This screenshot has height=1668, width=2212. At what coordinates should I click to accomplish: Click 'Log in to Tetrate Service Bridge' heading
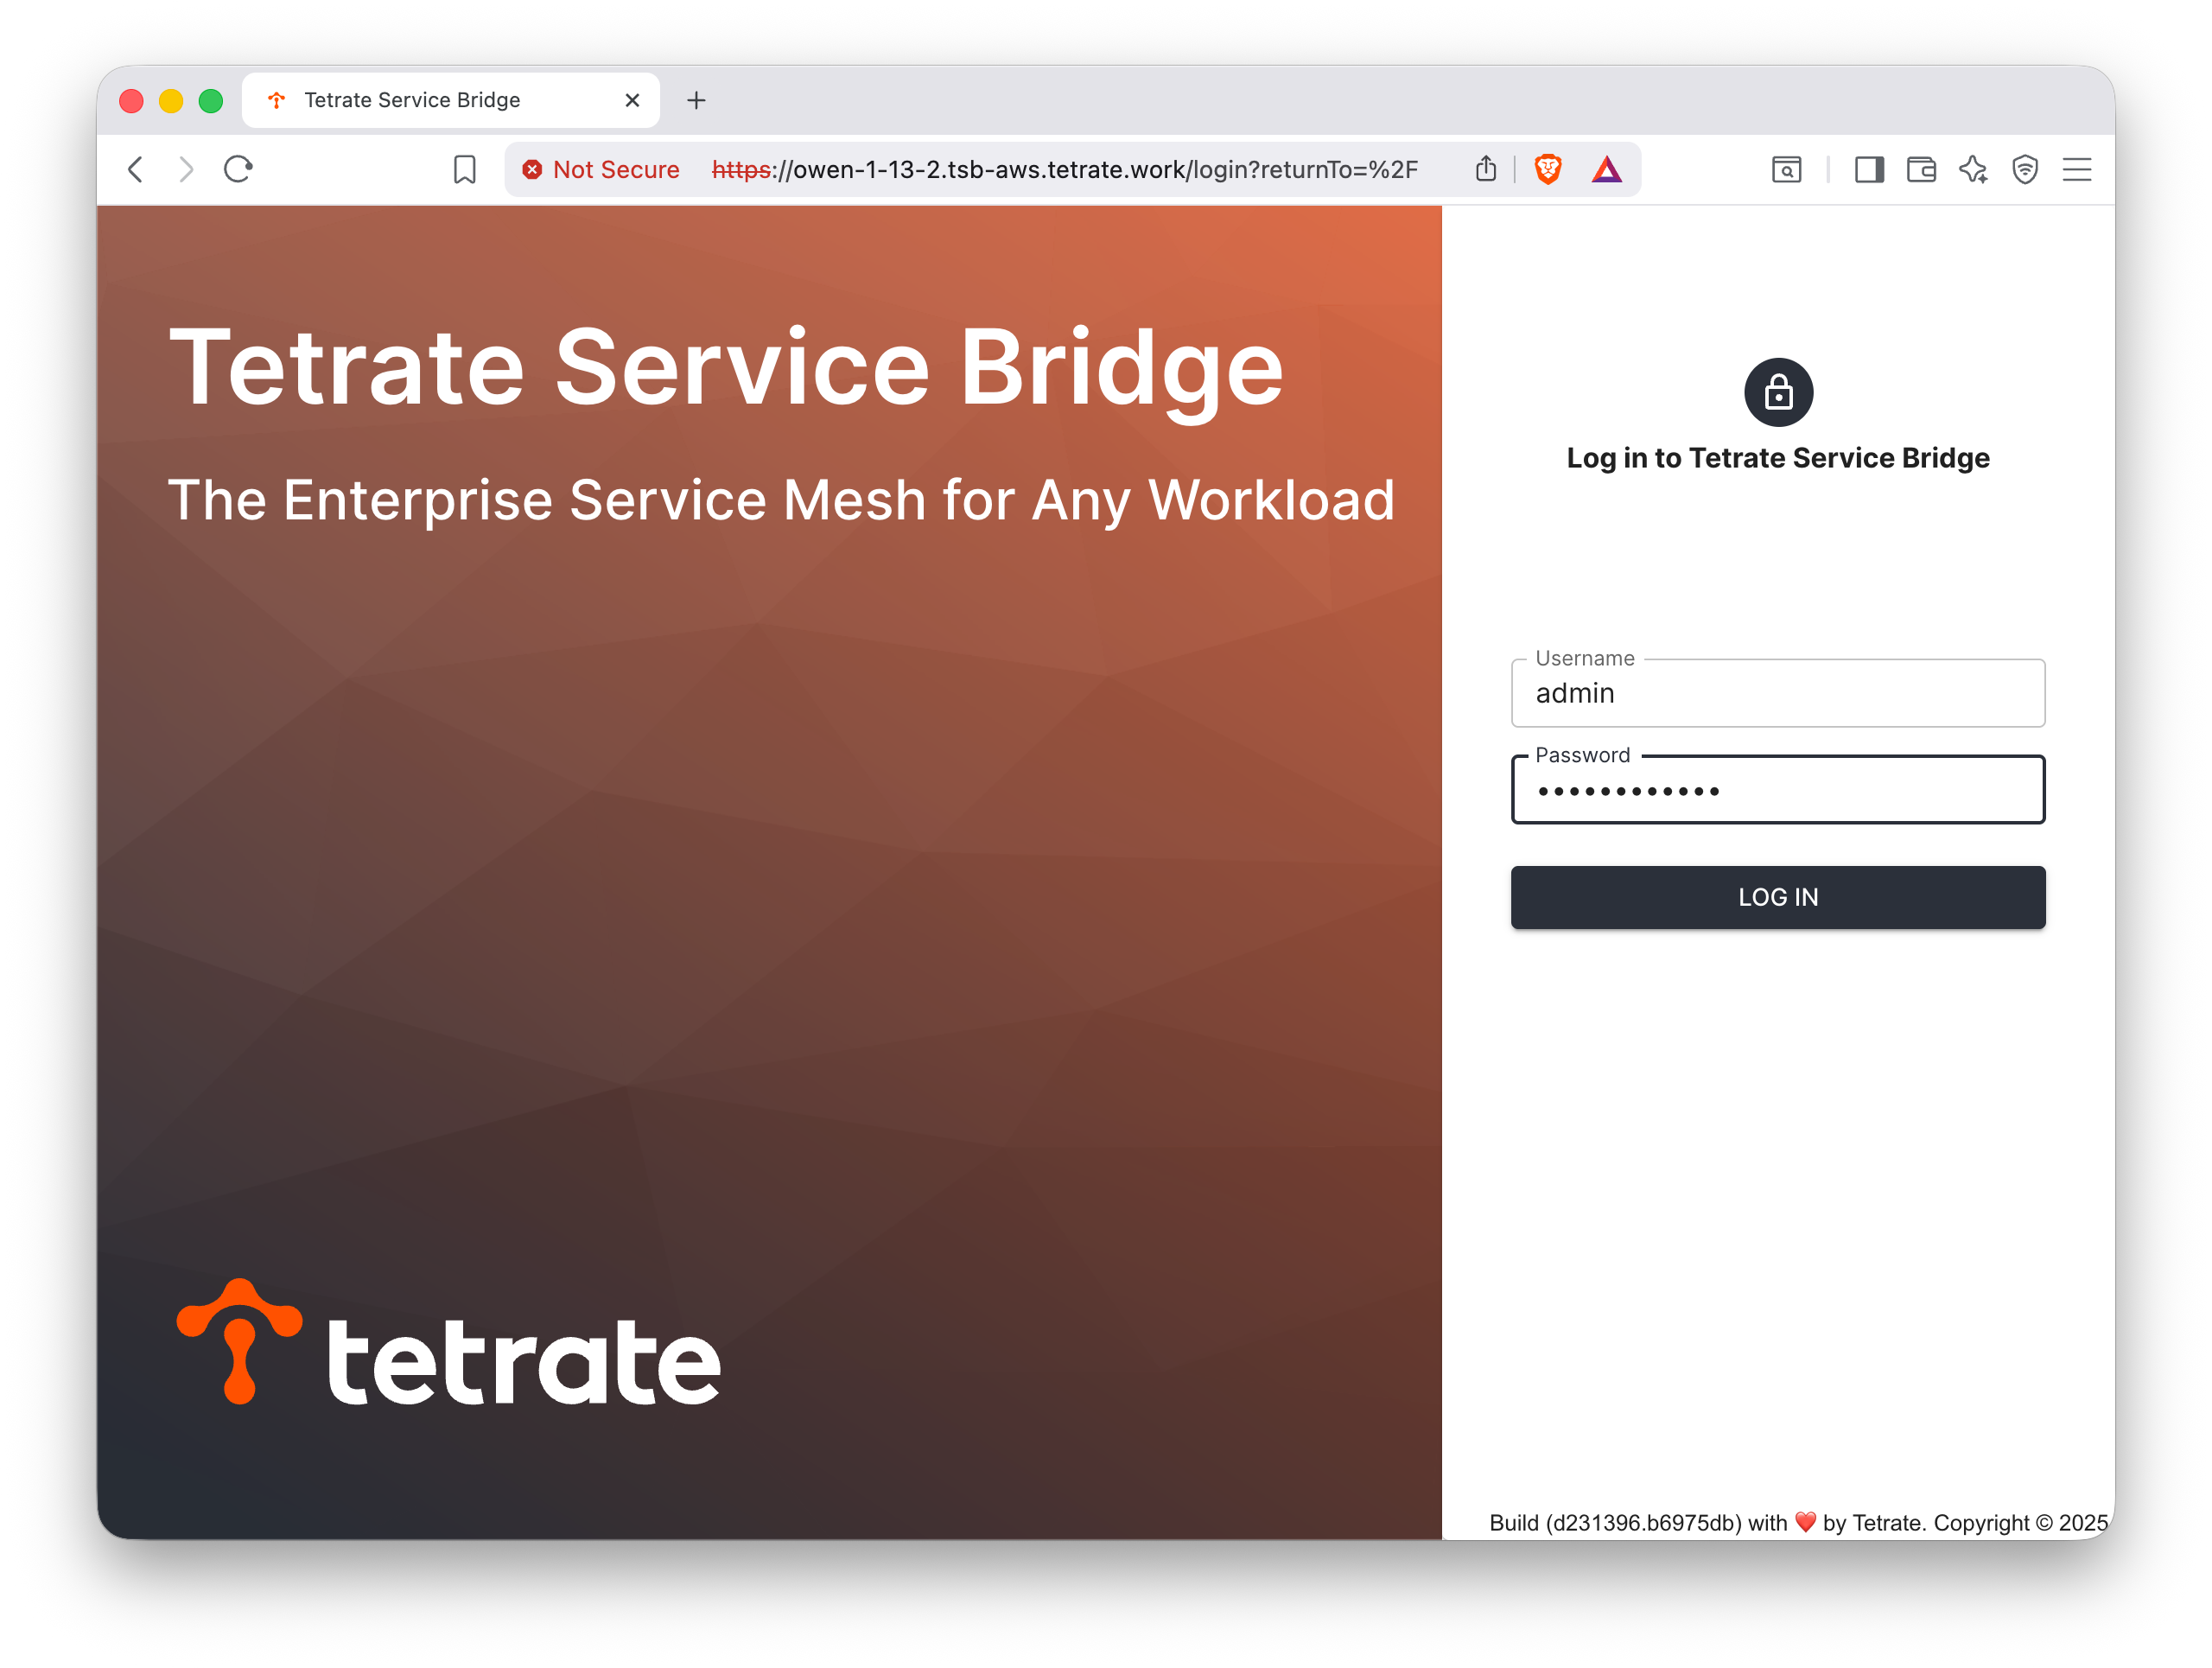[1778, 458]
